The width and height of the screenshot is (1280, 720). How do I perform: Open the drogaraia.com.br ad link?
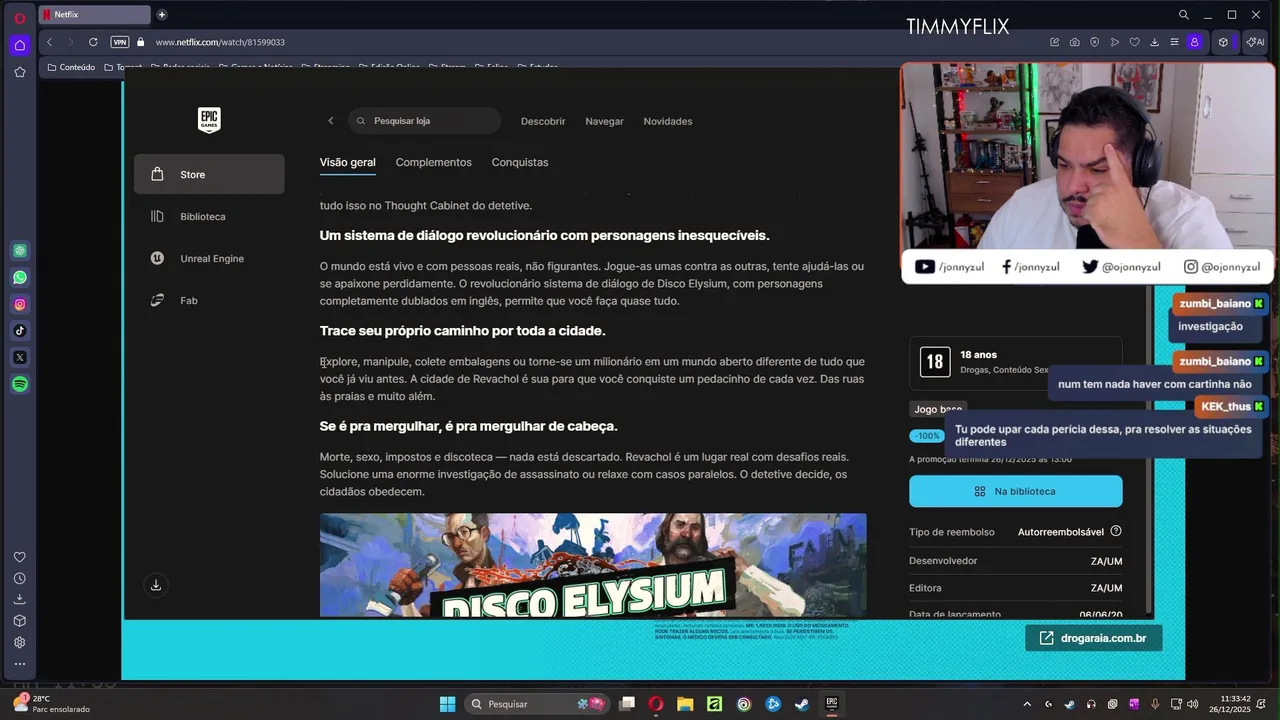(x=1093, y=638)
